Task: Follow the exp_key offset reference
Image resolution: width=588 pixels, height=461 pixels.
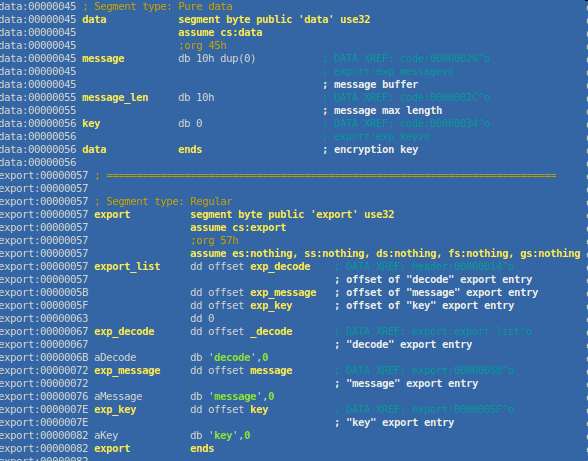Action: tap(271, 306)
